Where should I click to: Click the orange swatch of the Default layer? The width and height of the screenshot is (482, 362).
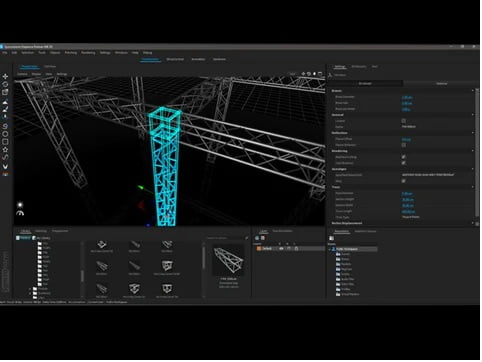point(259,249)
